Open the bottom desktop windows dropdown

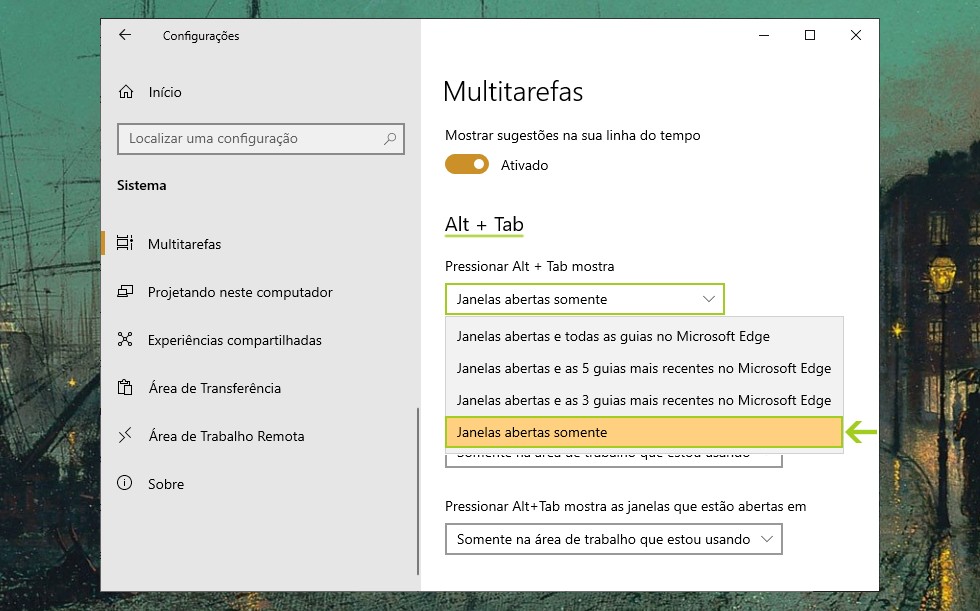613,539
